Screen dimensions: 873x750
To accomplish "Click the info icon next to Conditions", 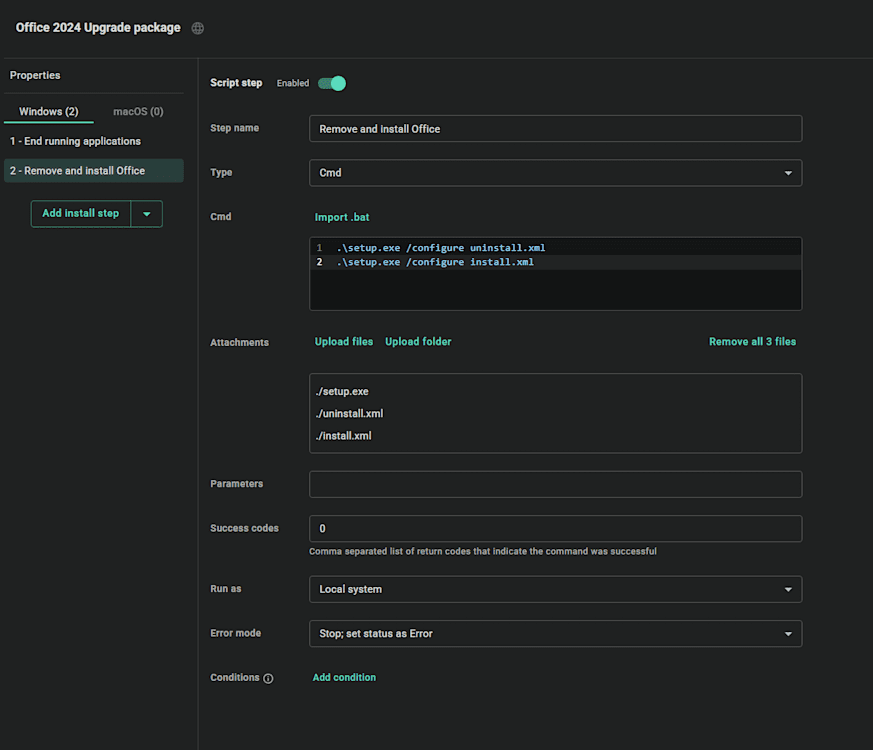I will point(268,678).
